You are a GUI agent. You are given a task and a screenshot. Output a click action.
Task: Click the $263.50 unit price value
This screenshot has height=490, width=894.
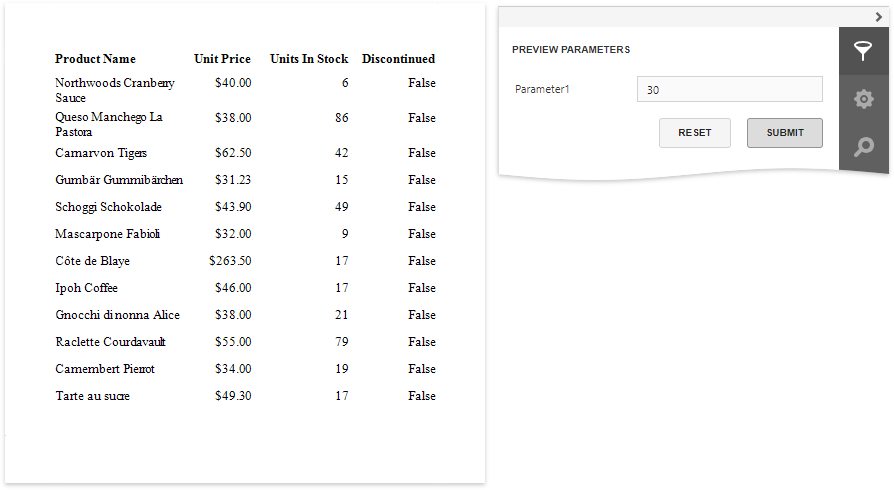[230, 261]
